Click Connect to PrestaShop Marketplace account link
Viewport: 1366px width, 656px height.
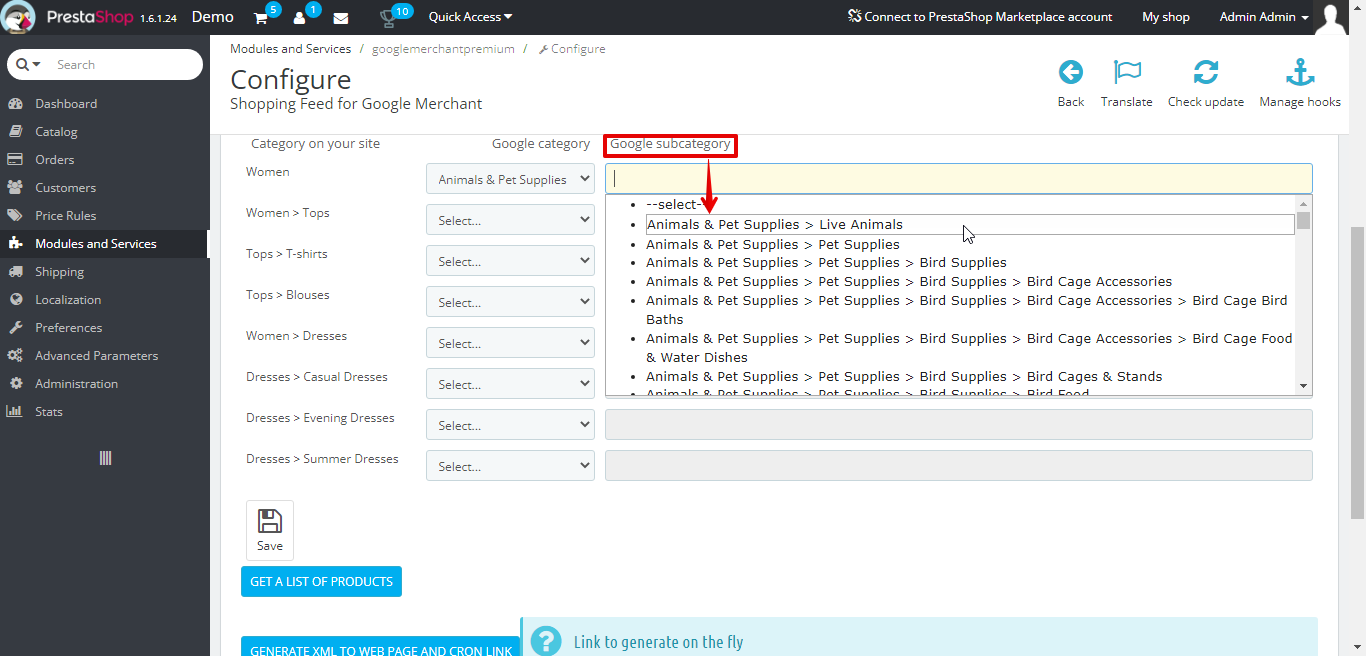[980, 17]
